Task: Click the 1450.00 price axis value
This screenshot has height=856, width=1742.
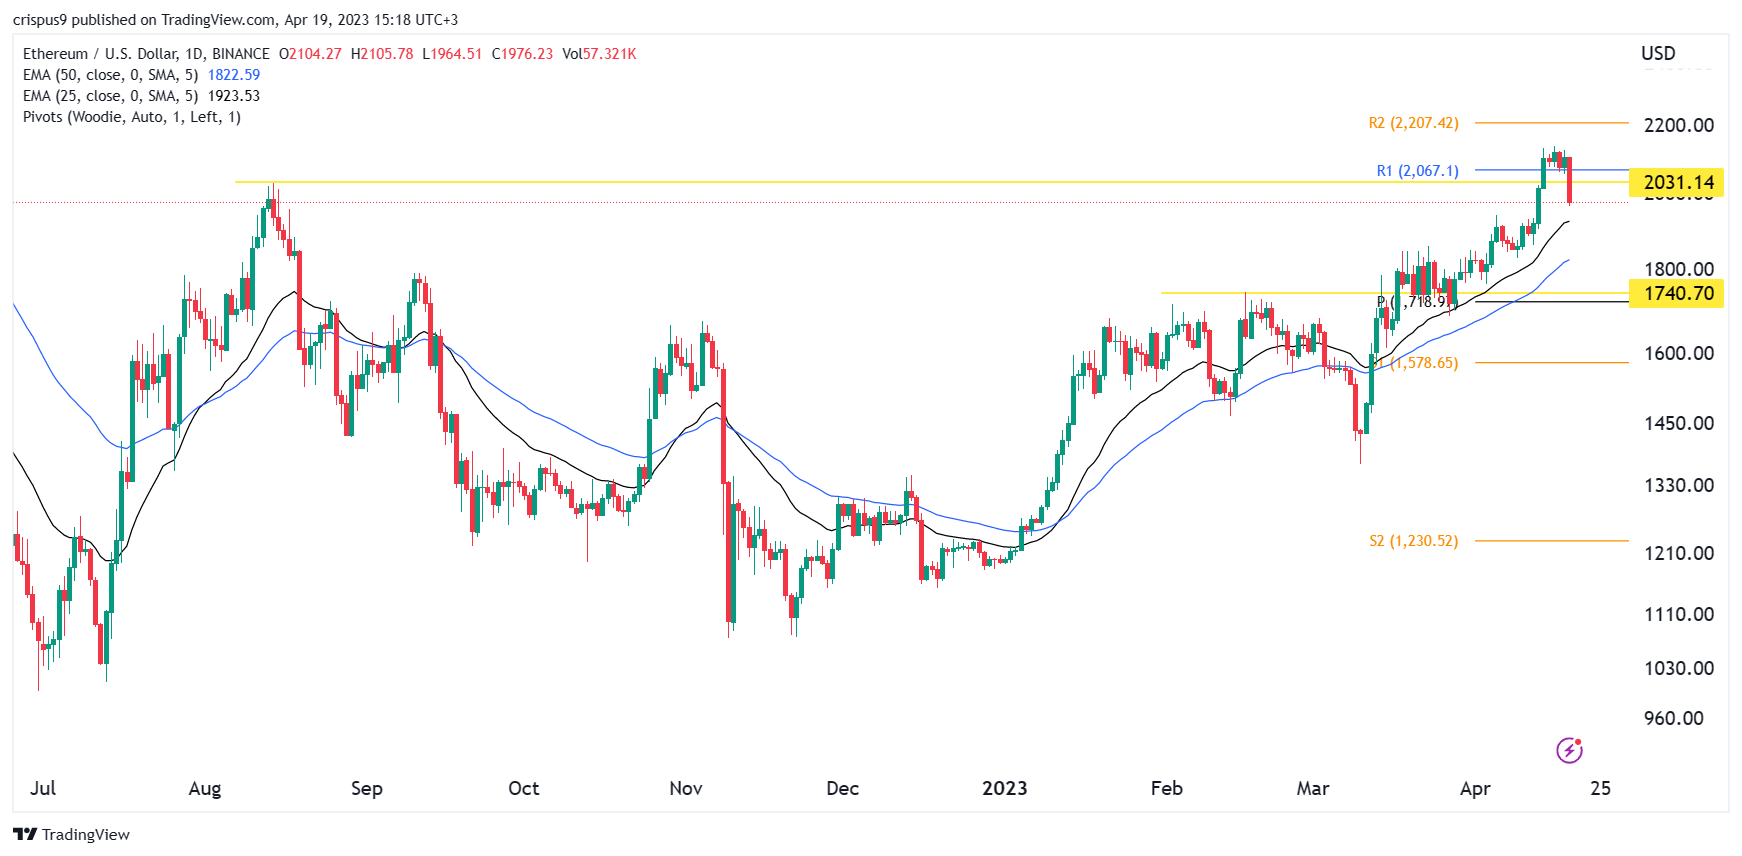Action: [1679, 423]
